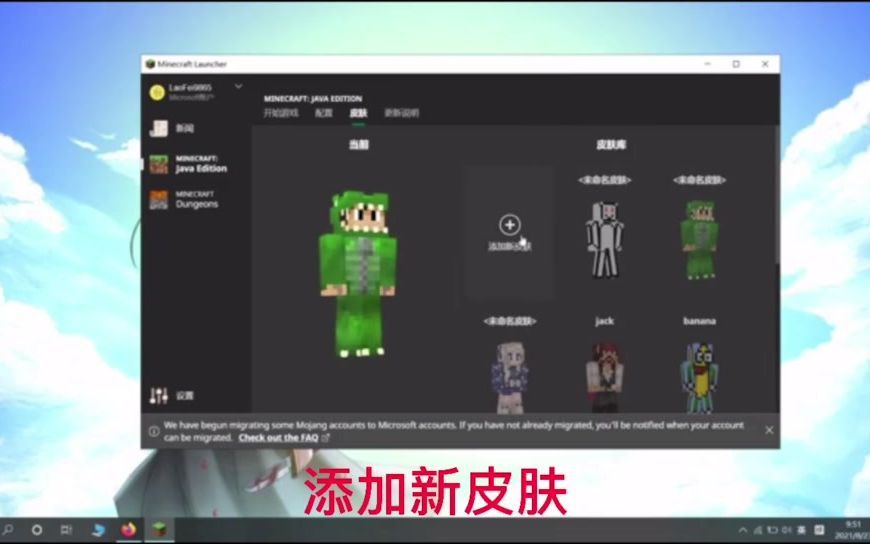Viewport: 870px width, 544px height.
Task: Maximize the Minecraft Launcher window
Action: click(x=736, y=64)
